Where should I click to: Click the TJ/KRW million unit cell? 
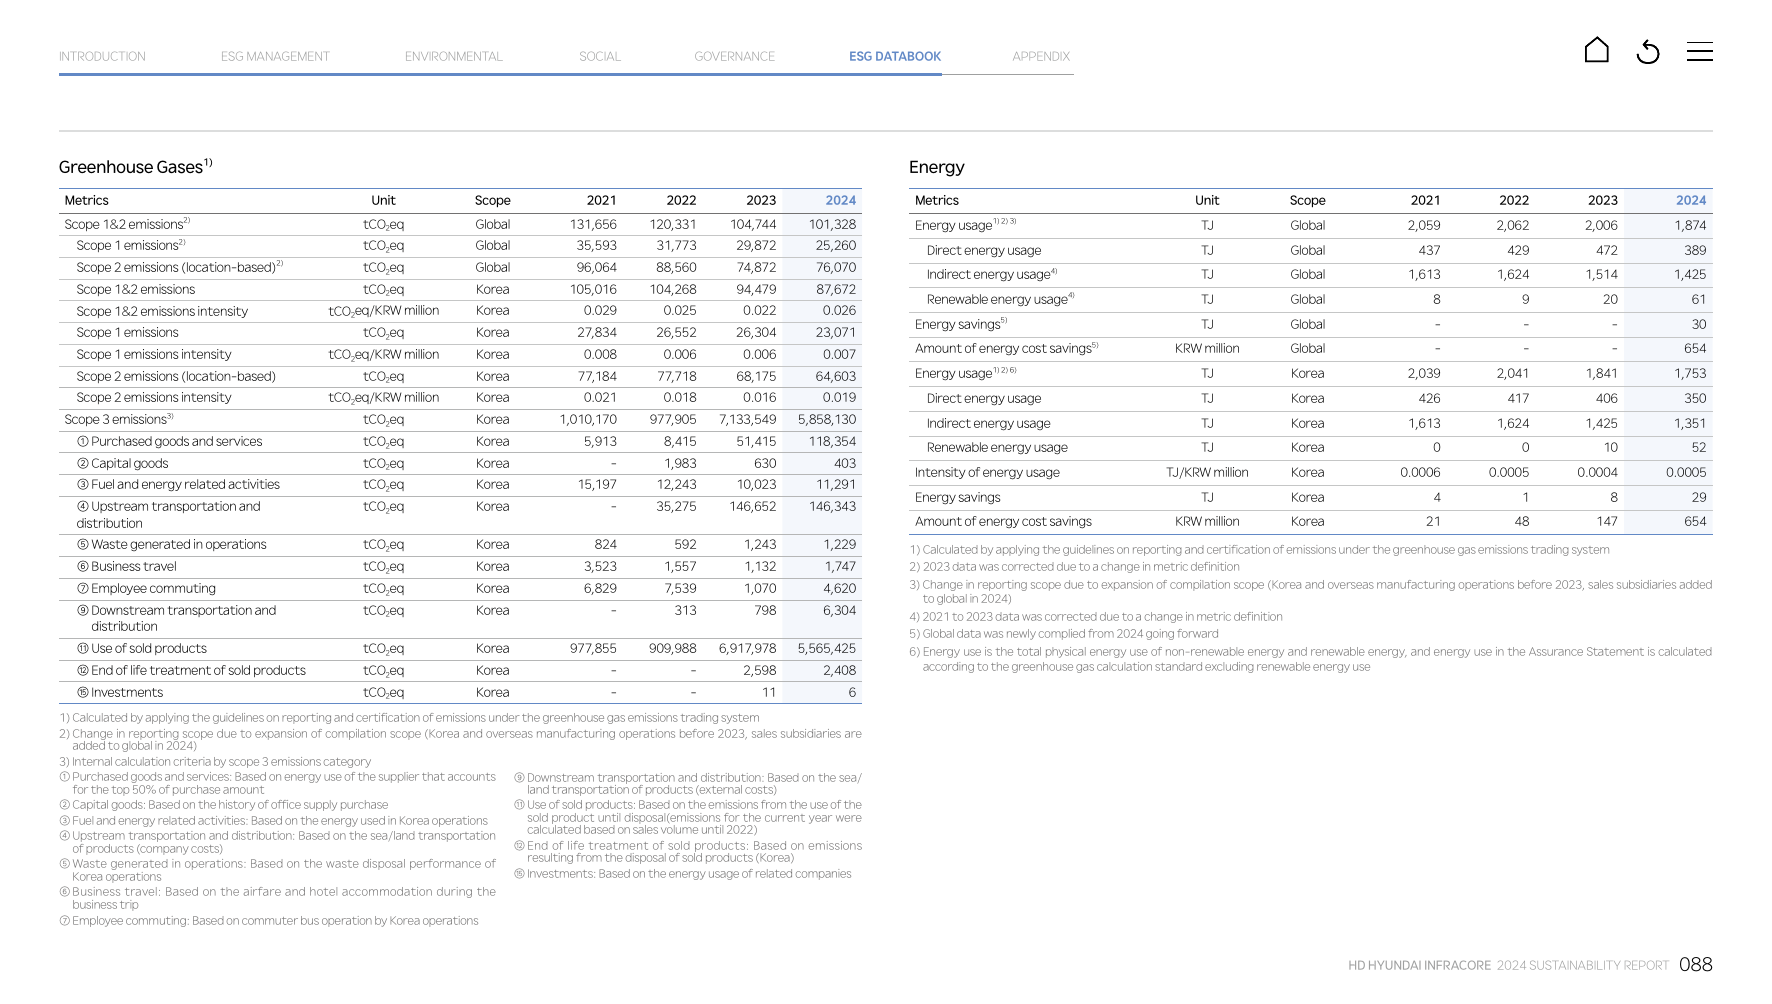point(1207,473)
